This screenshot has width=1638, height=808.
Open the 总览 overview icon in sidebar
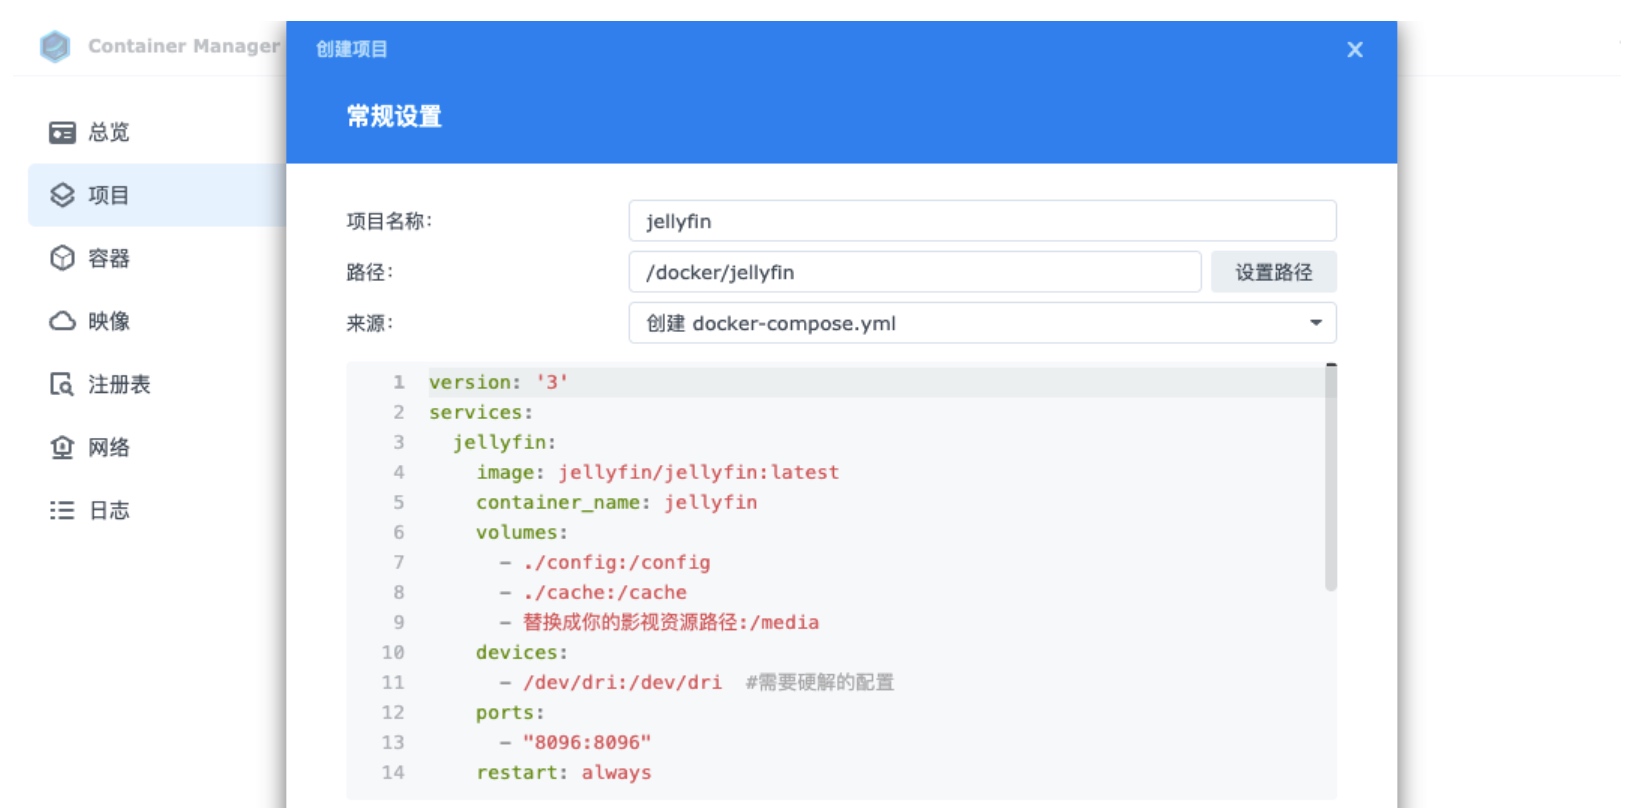click(x=62, y=132)
